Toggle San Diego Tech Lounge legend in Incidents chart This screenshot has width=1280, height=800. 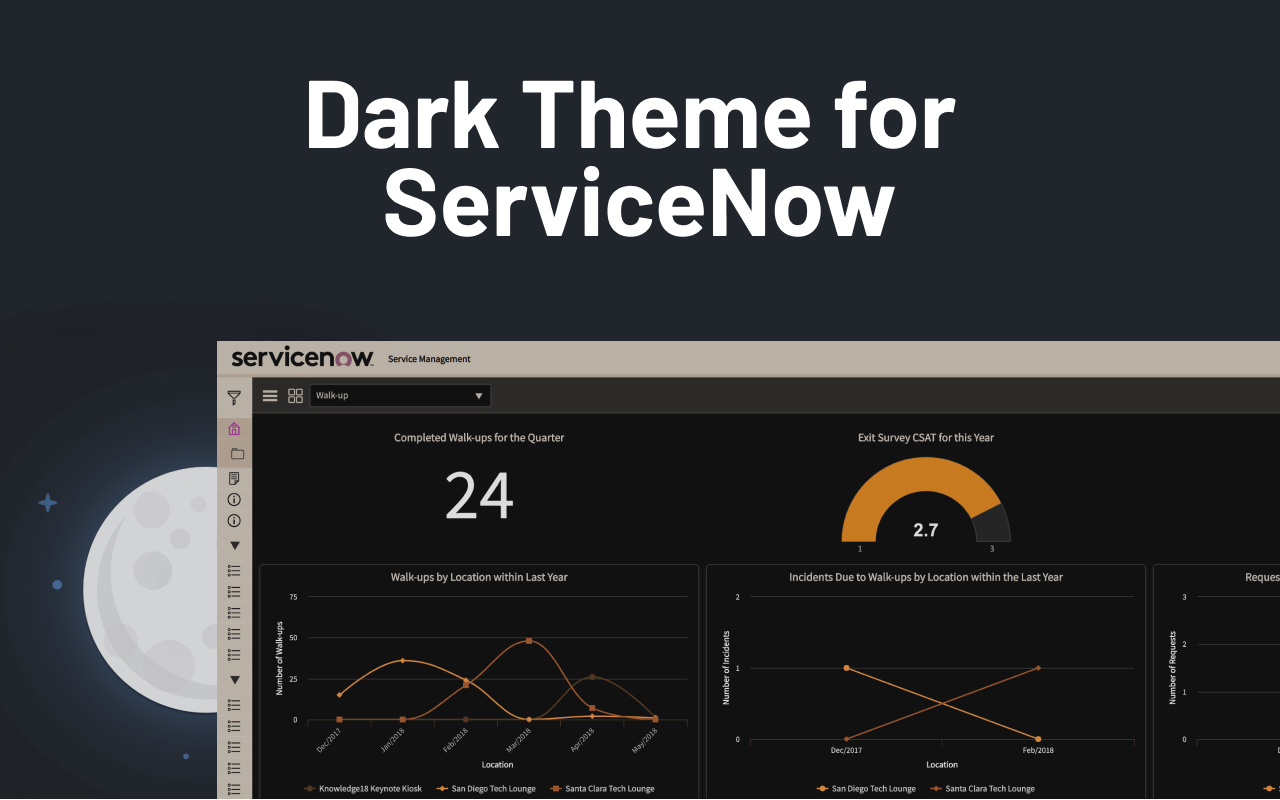[866, 789]
